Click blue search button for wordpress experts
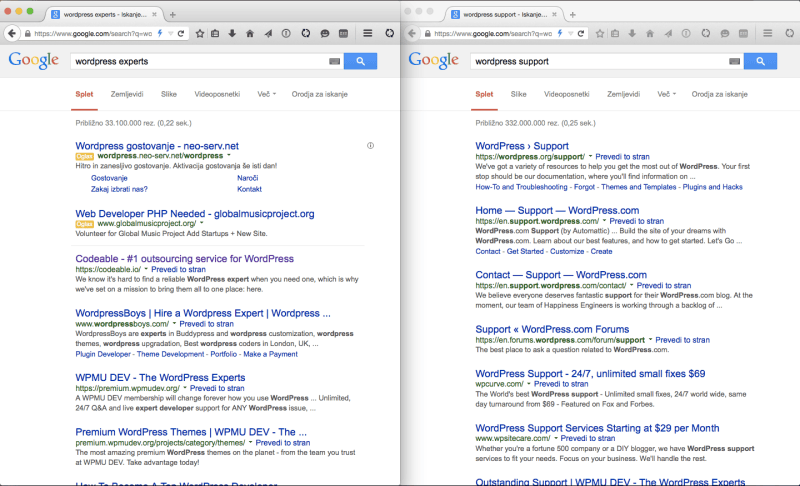Image resolution: width=800 pixels, height=486 pixels. tap(360, 61)
